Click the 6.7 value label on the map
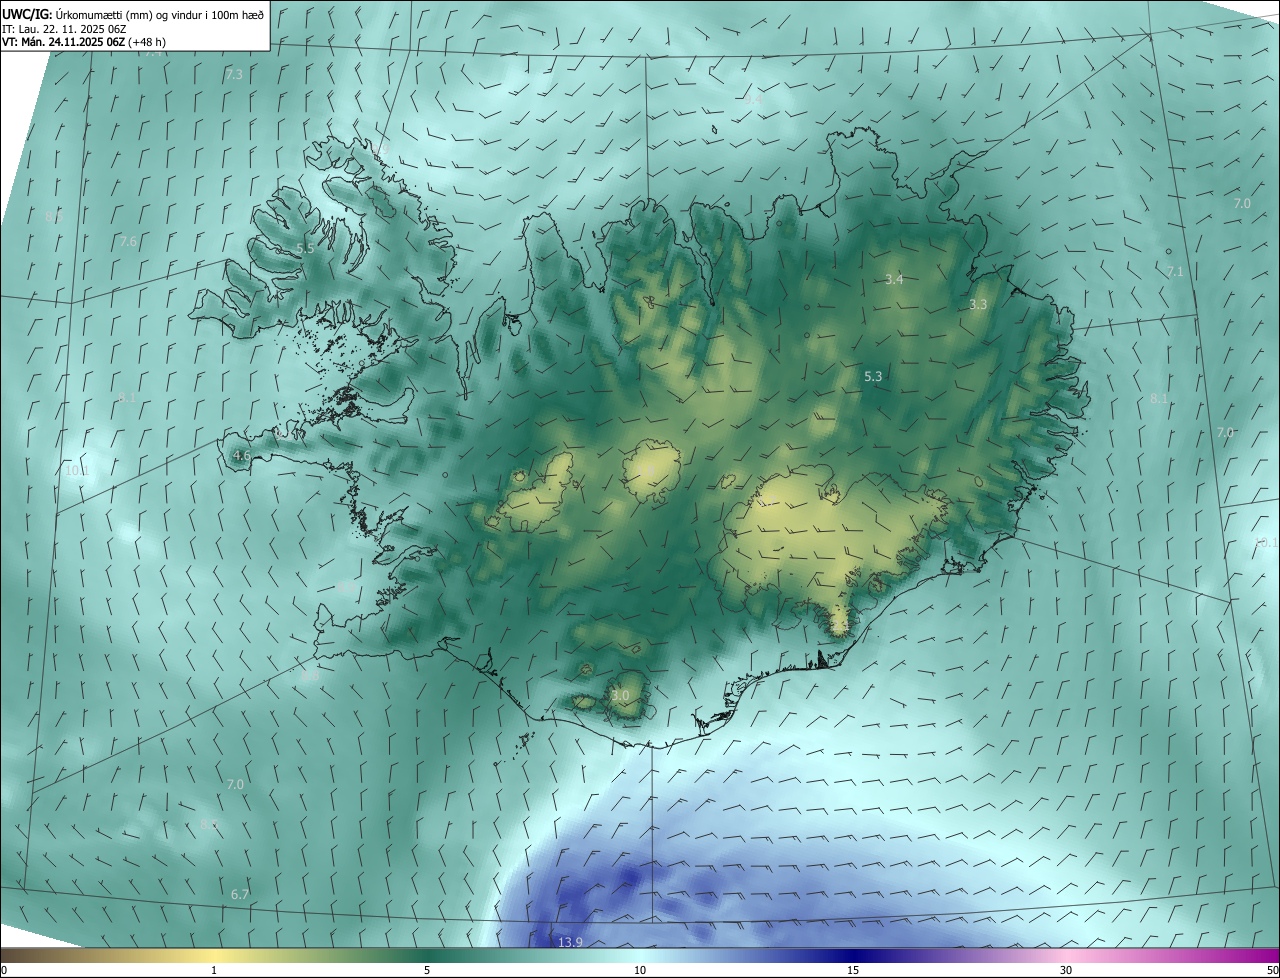This screenshot has height=978, width=1280. [x=239, y=894]
